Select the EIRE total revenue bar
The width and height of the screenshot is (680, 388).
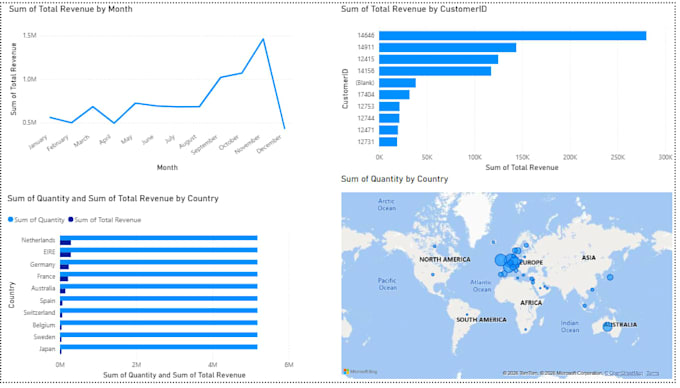(65, 254)
